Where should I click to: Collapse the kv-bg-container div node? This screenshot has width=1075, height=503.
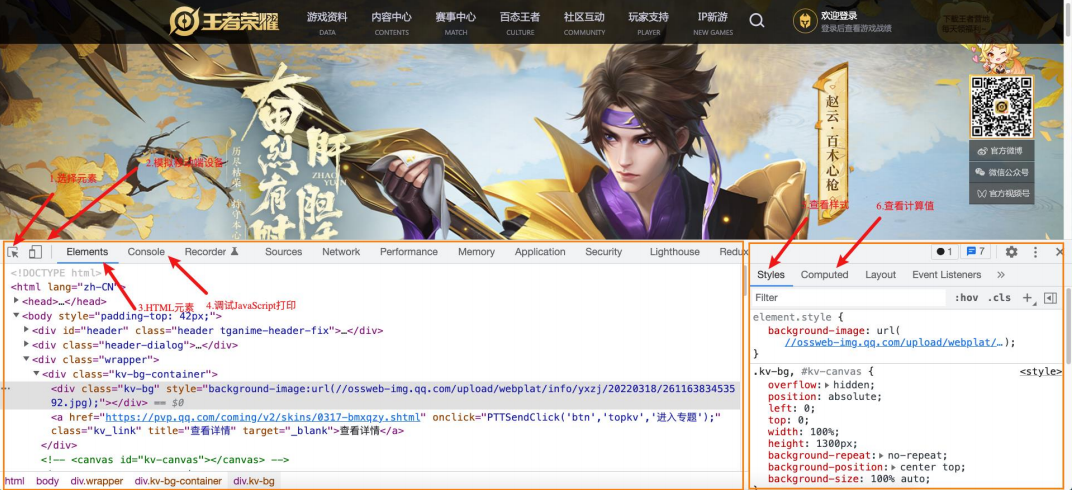(x=37, y=374)
